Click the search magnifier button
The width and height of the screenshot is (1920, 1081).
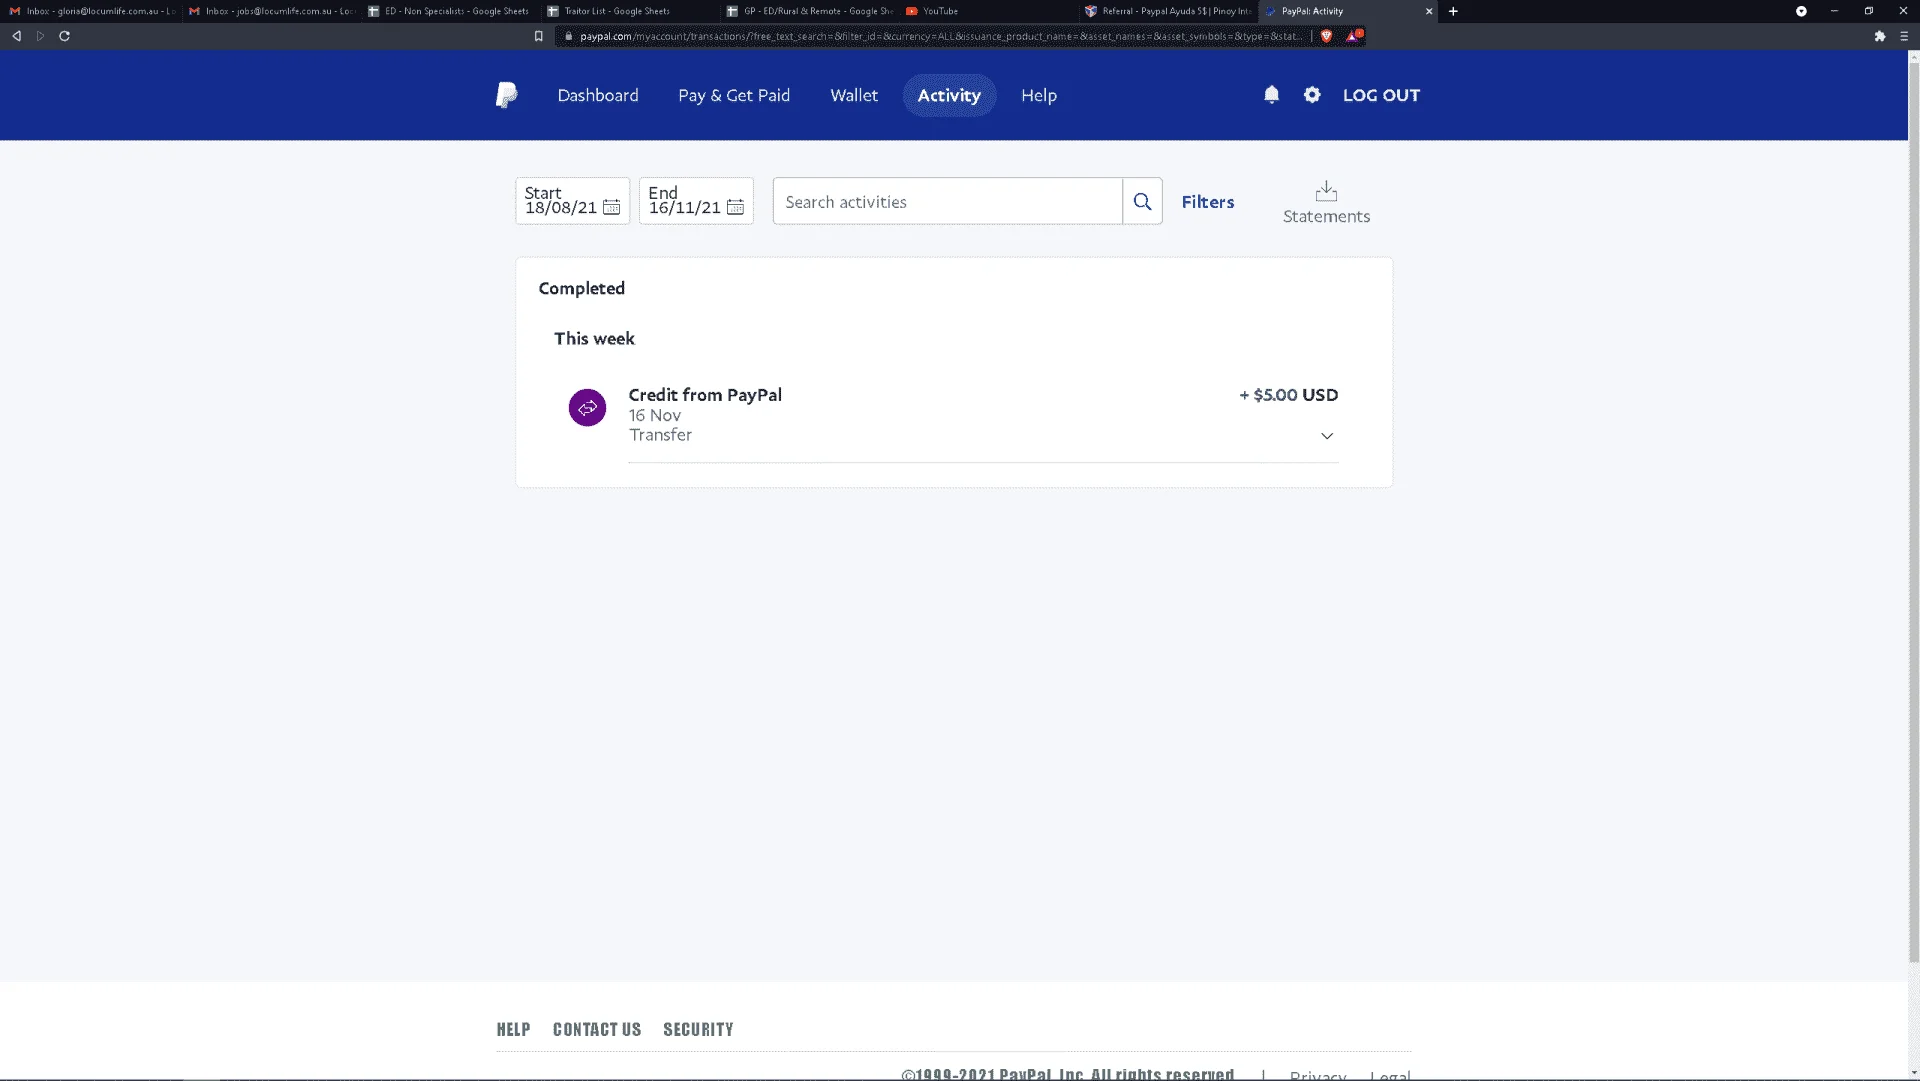(x=1142, y=201)
